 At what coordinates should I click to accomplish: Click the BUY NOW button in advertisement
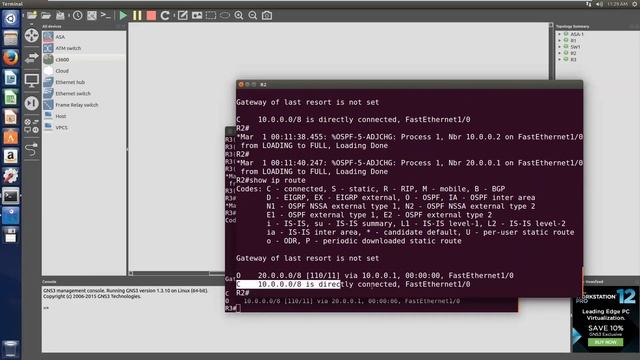pos(605,342)
